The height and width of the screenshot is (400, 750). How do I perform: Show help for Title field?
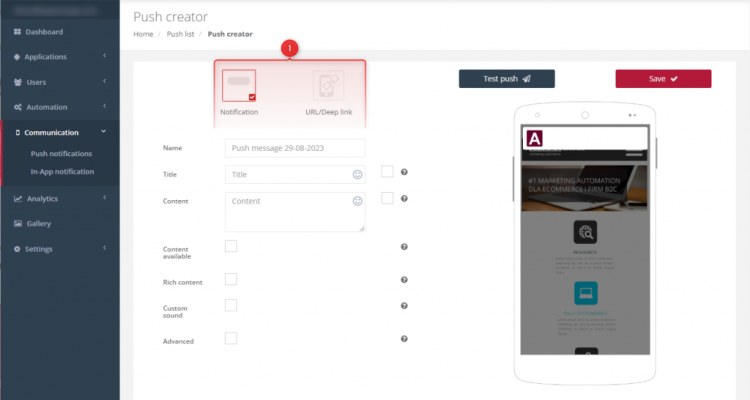[x=404, y=172]
